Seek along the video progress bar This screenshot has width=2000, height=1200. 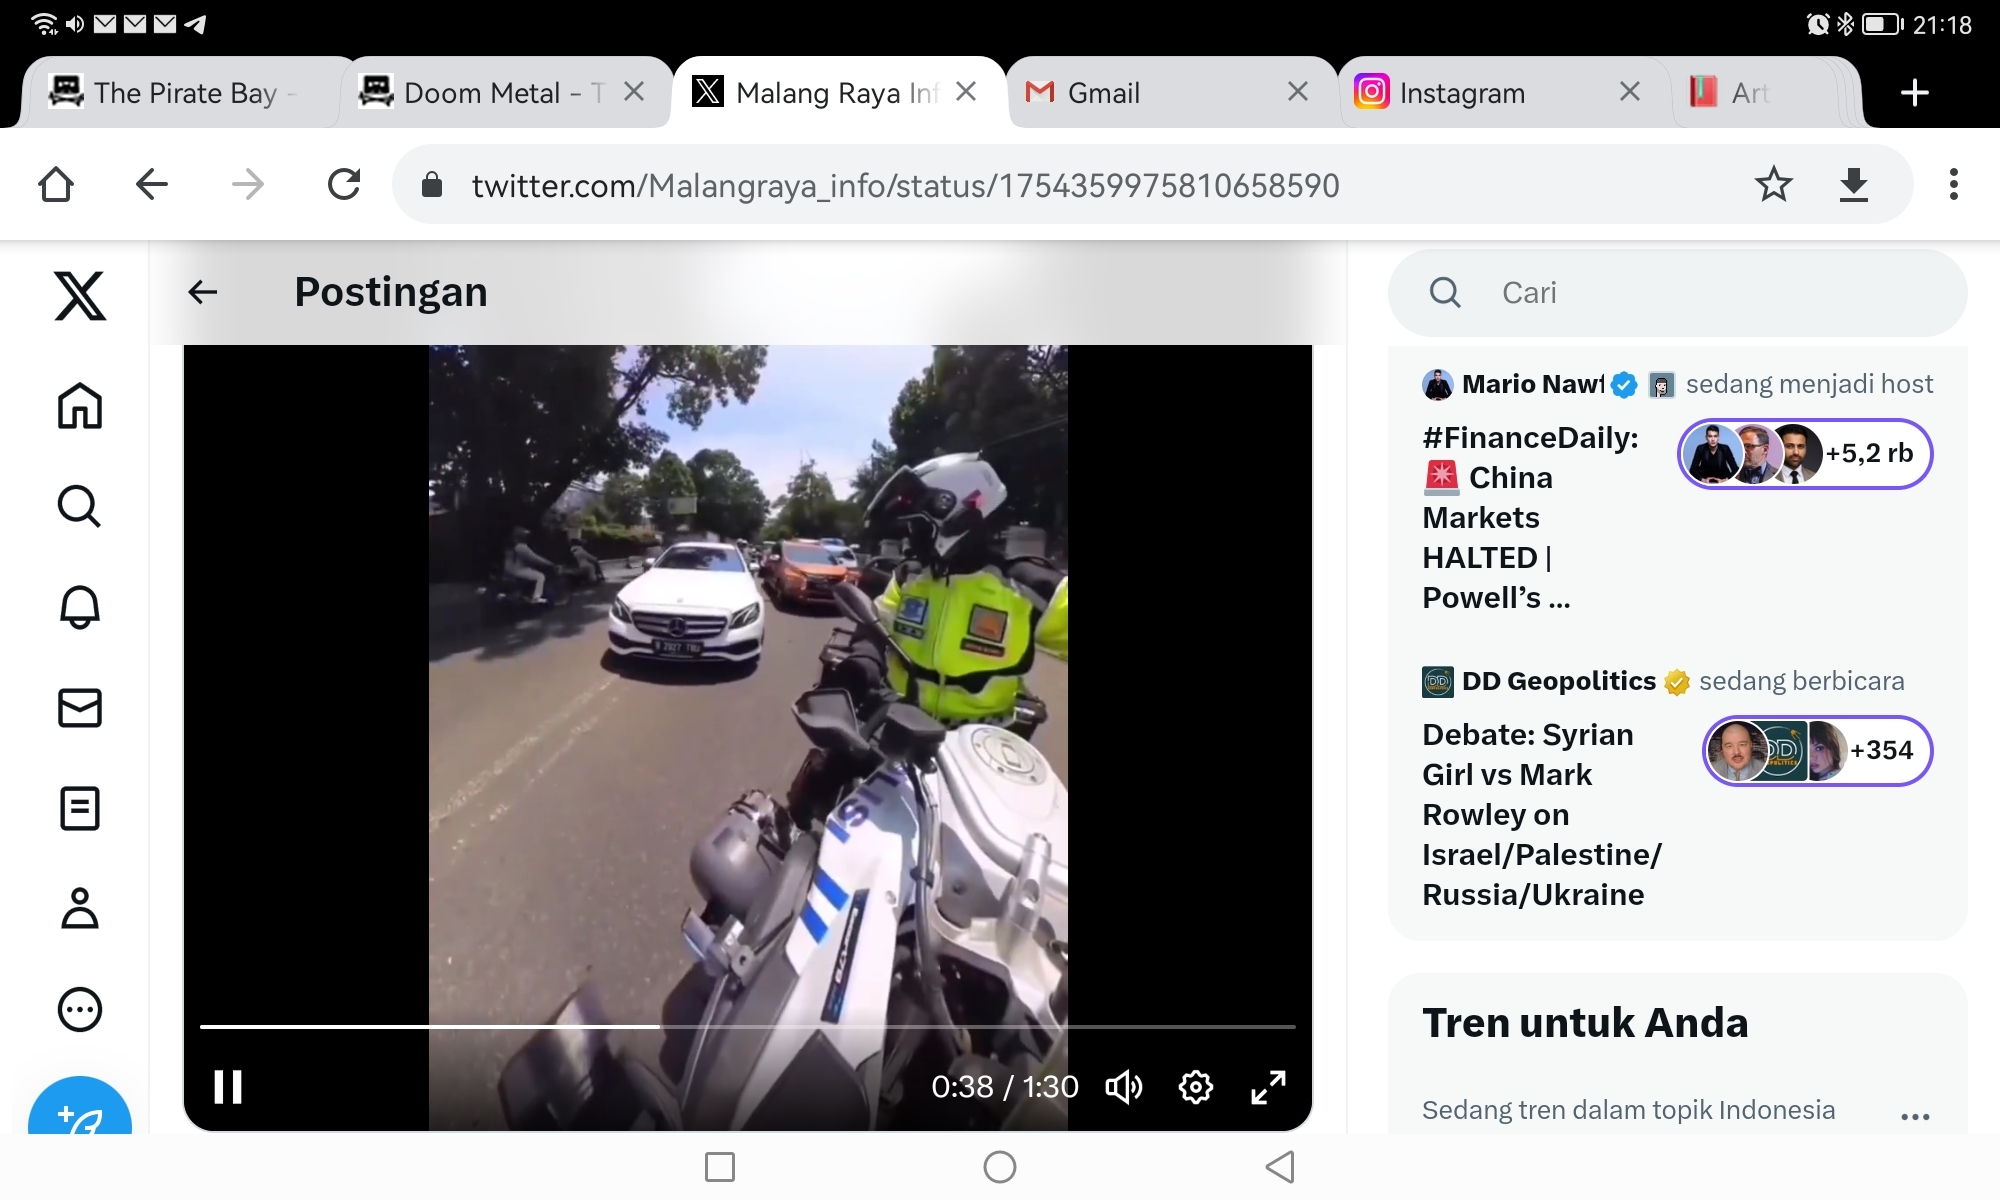click(745, 1026)
